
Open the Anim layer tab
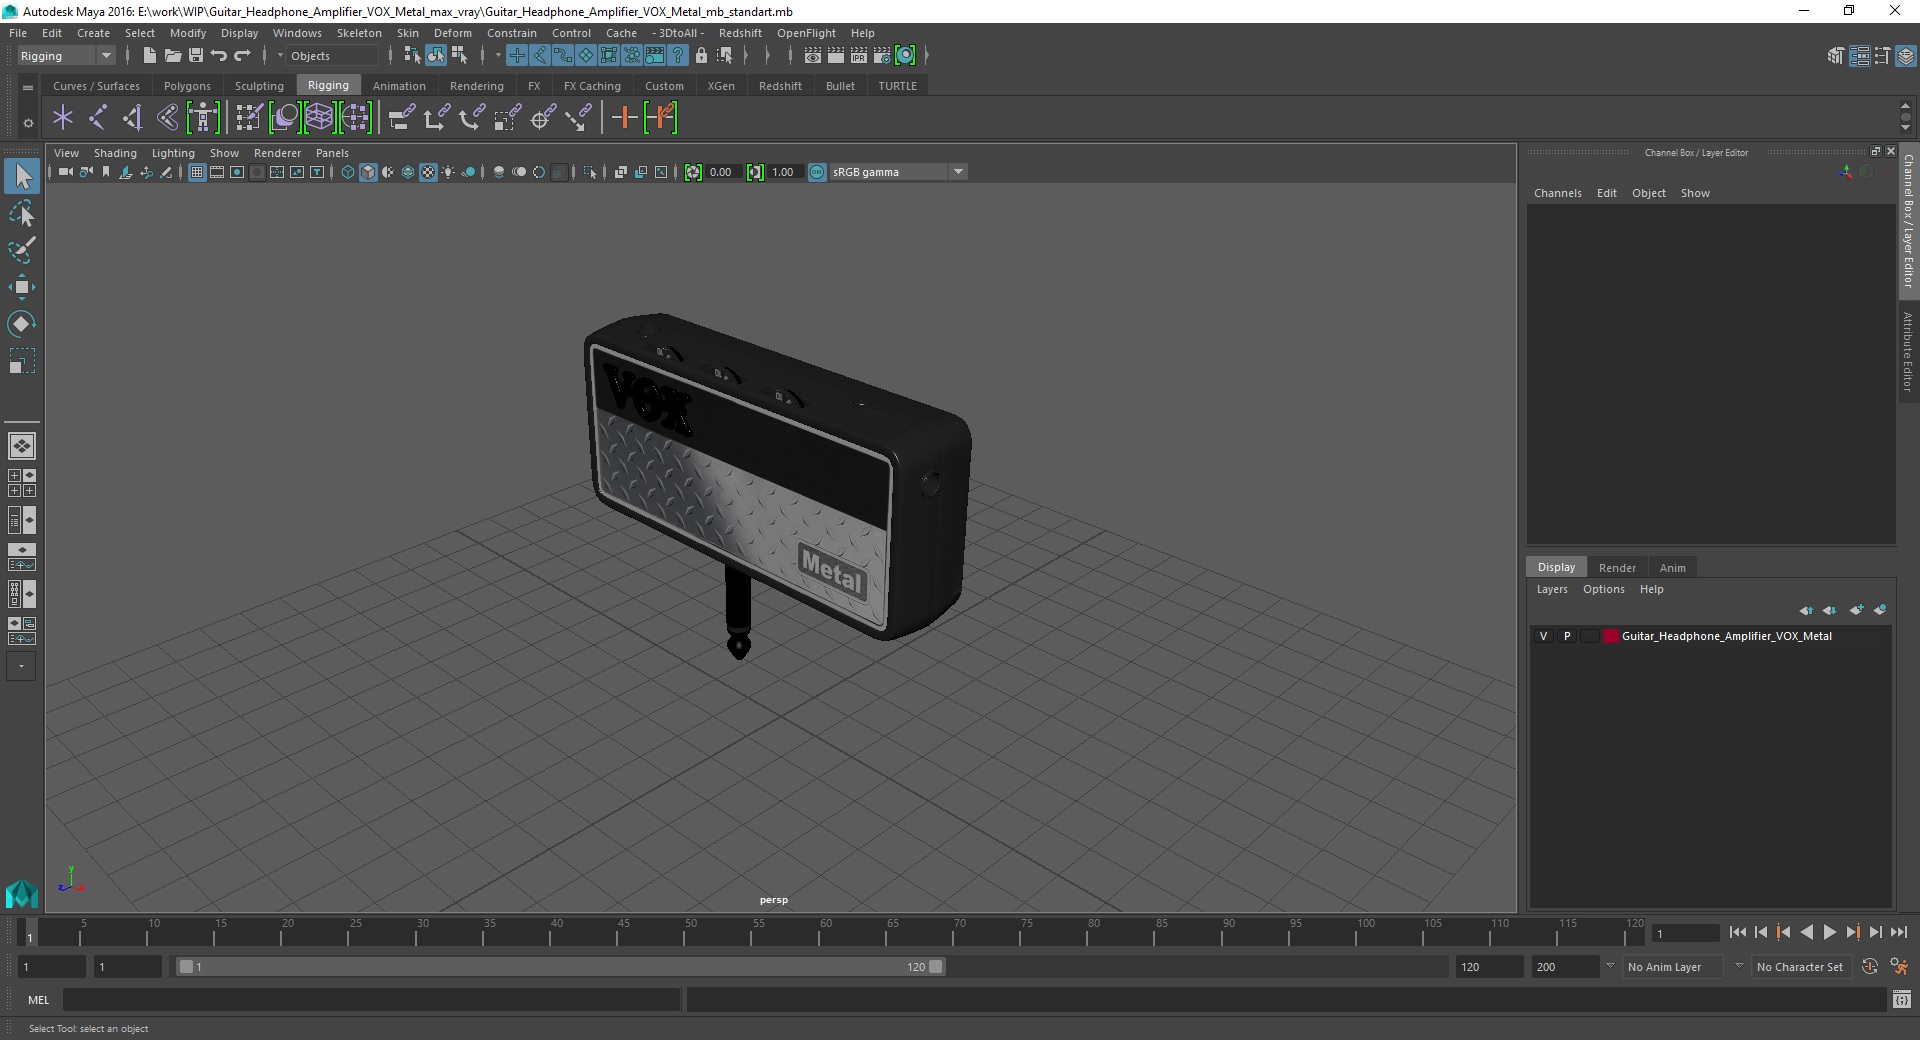1672,568
